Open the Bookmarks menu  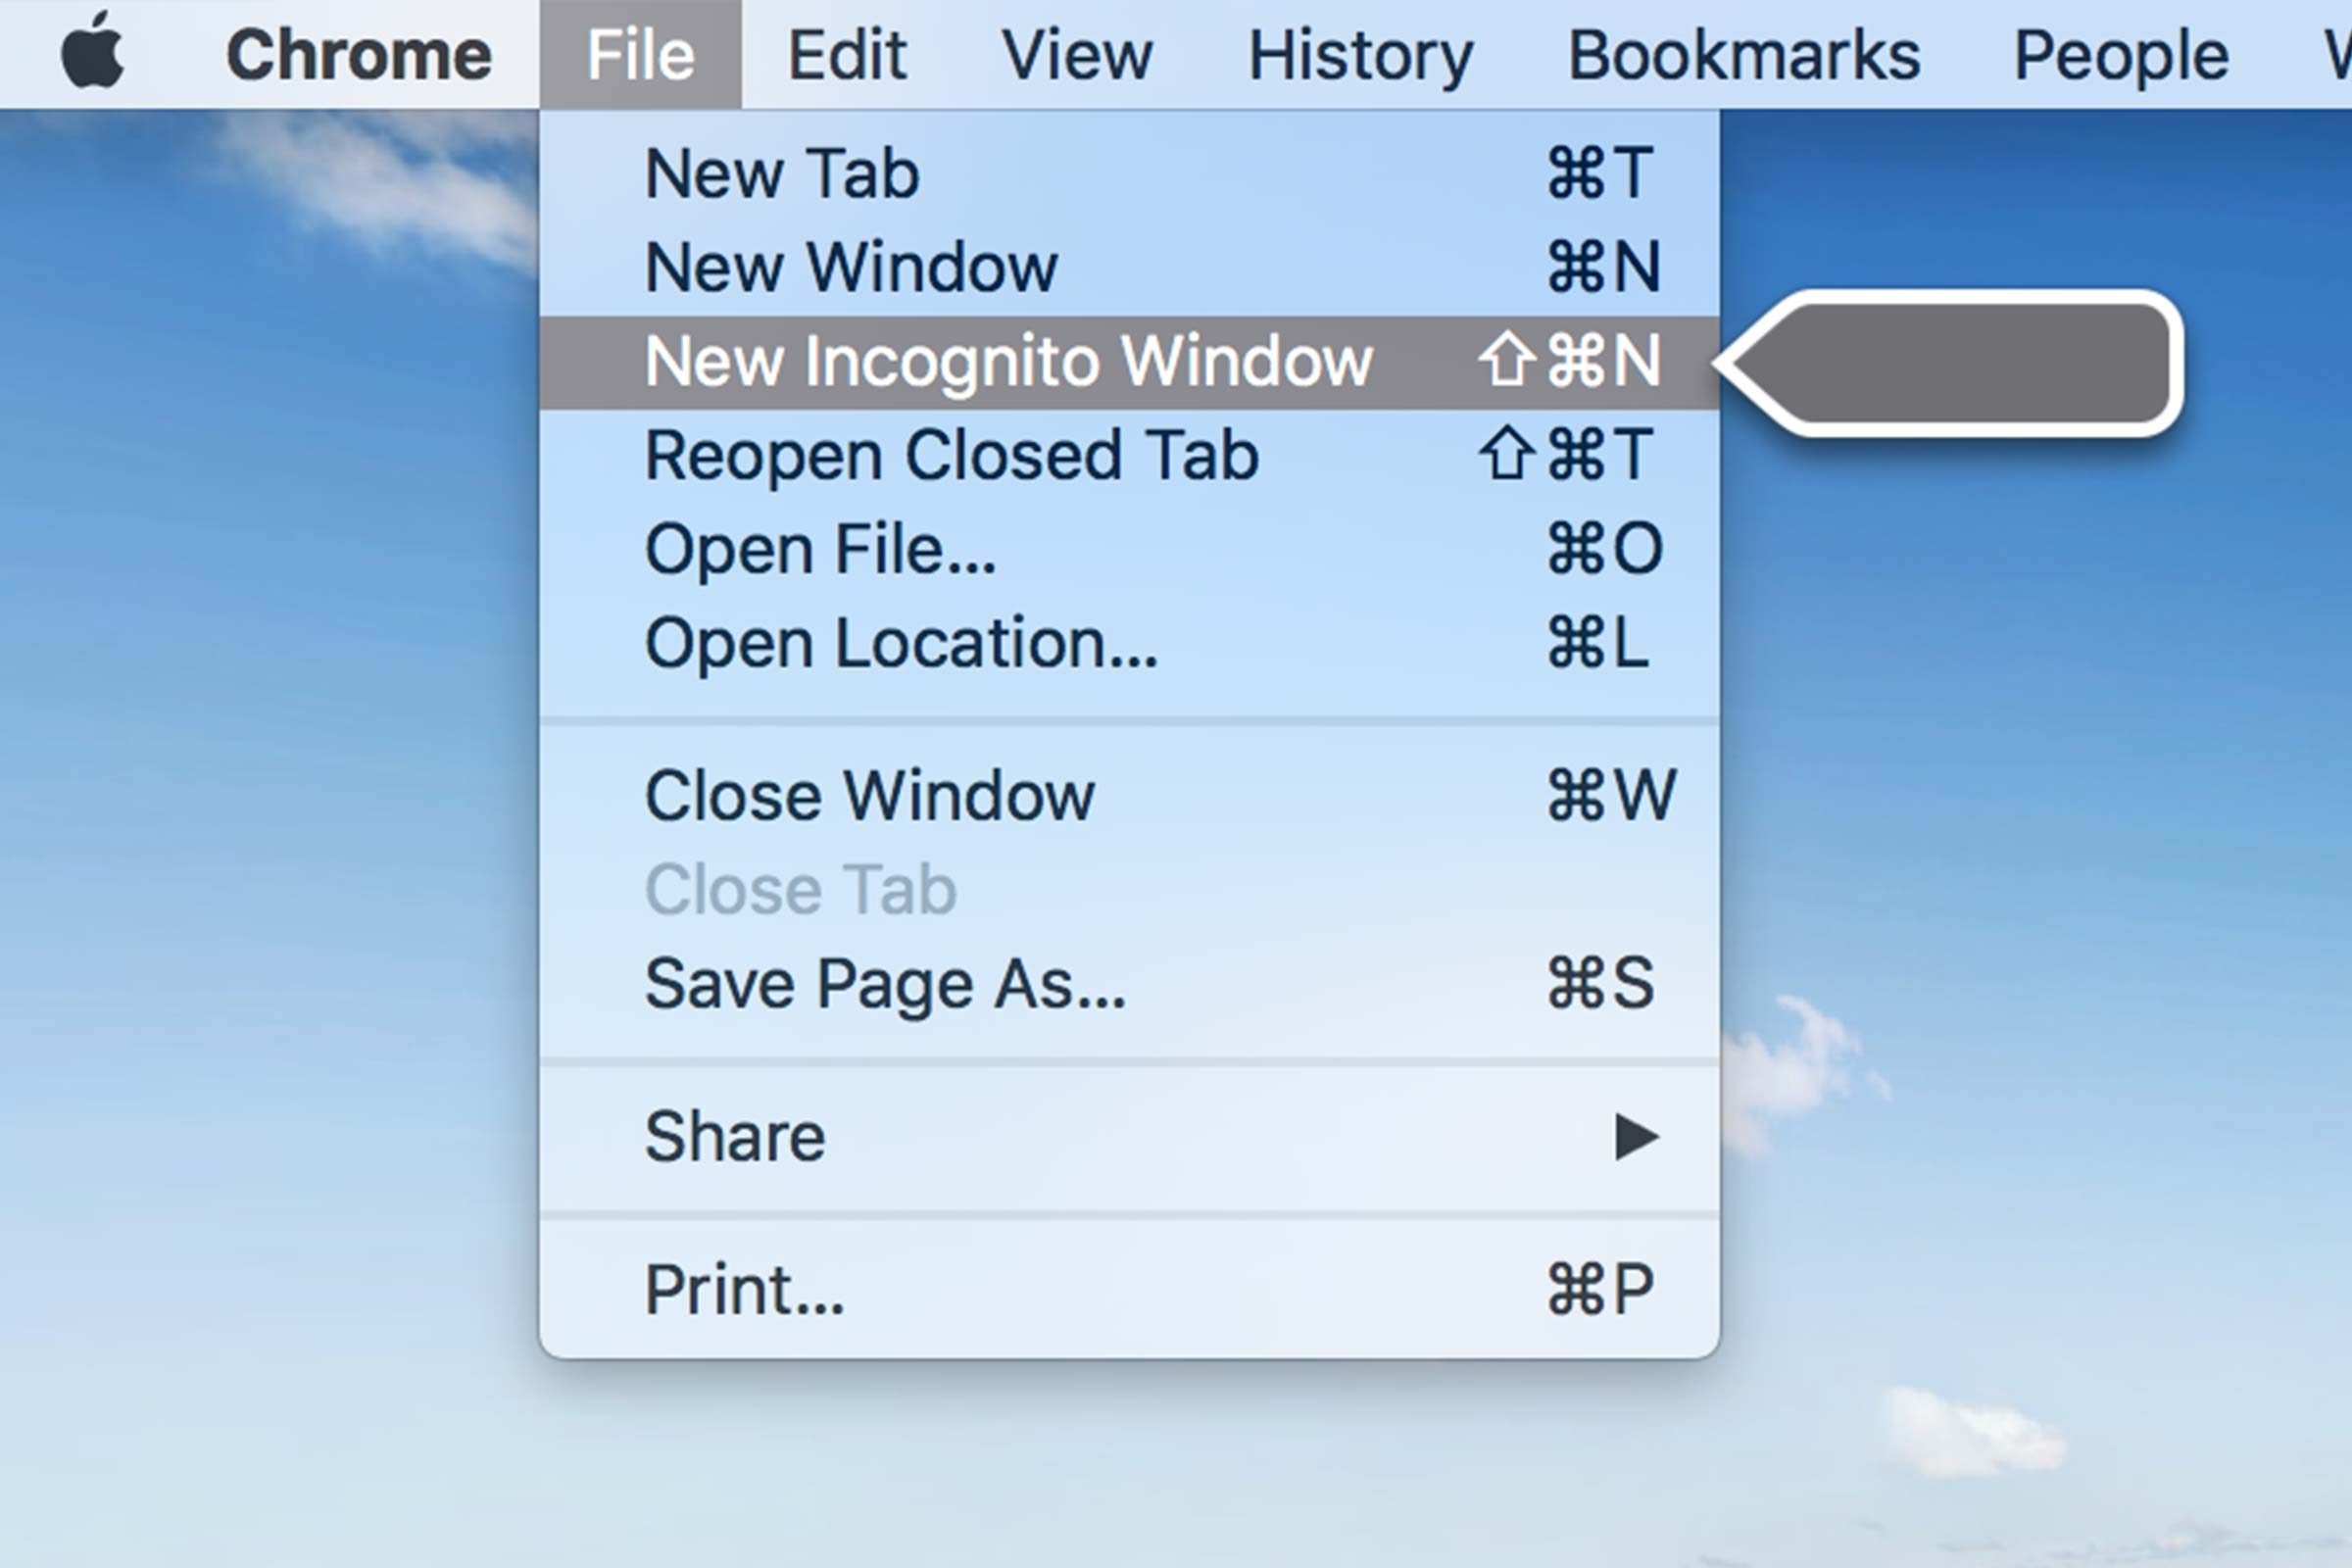coord(1744,54)
